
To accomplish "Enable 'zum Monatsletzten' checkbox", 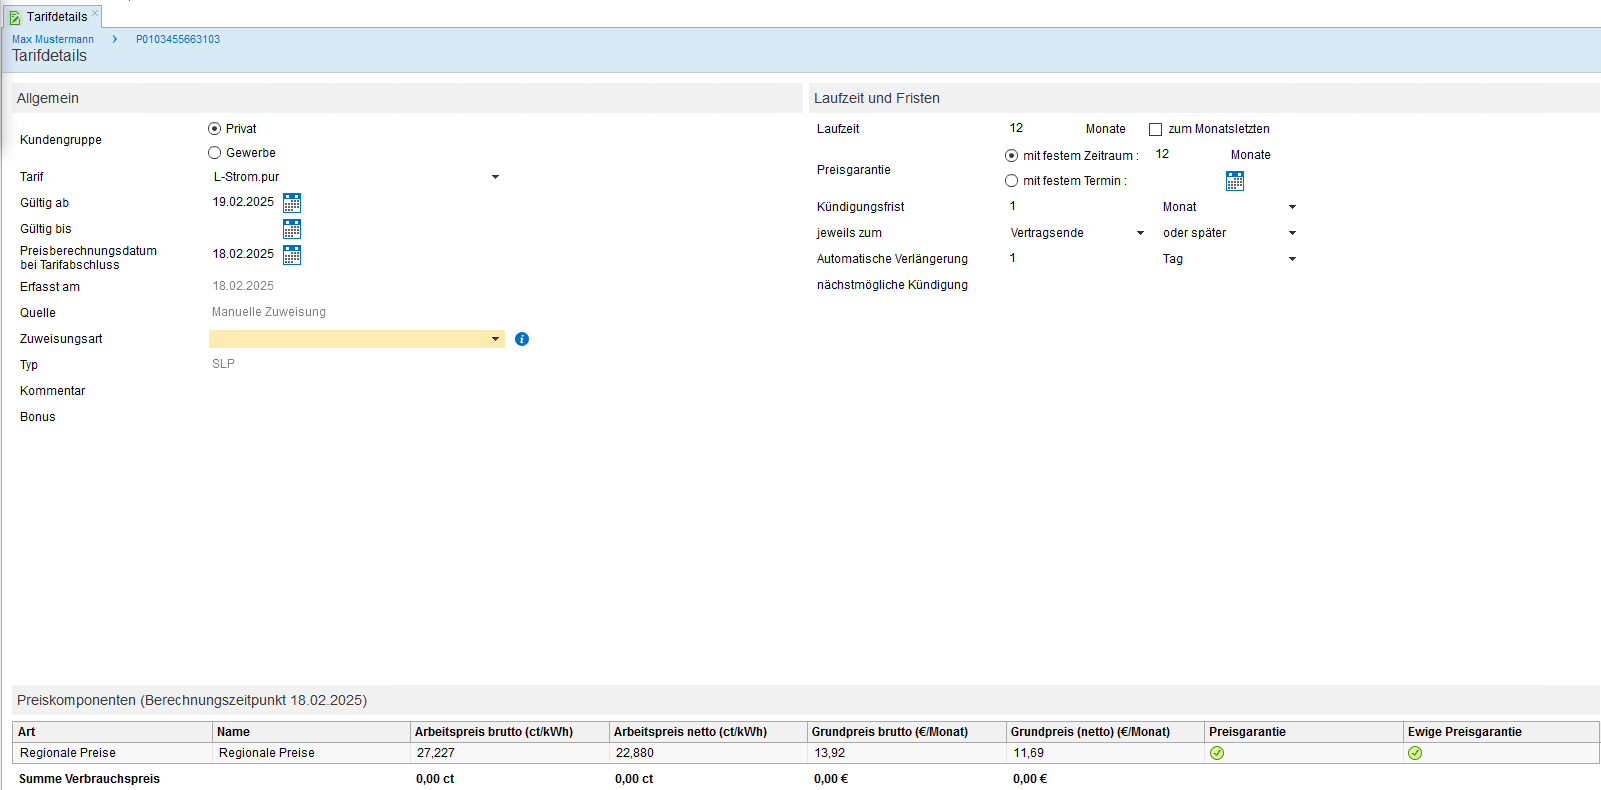I will tap(1155, 129).
